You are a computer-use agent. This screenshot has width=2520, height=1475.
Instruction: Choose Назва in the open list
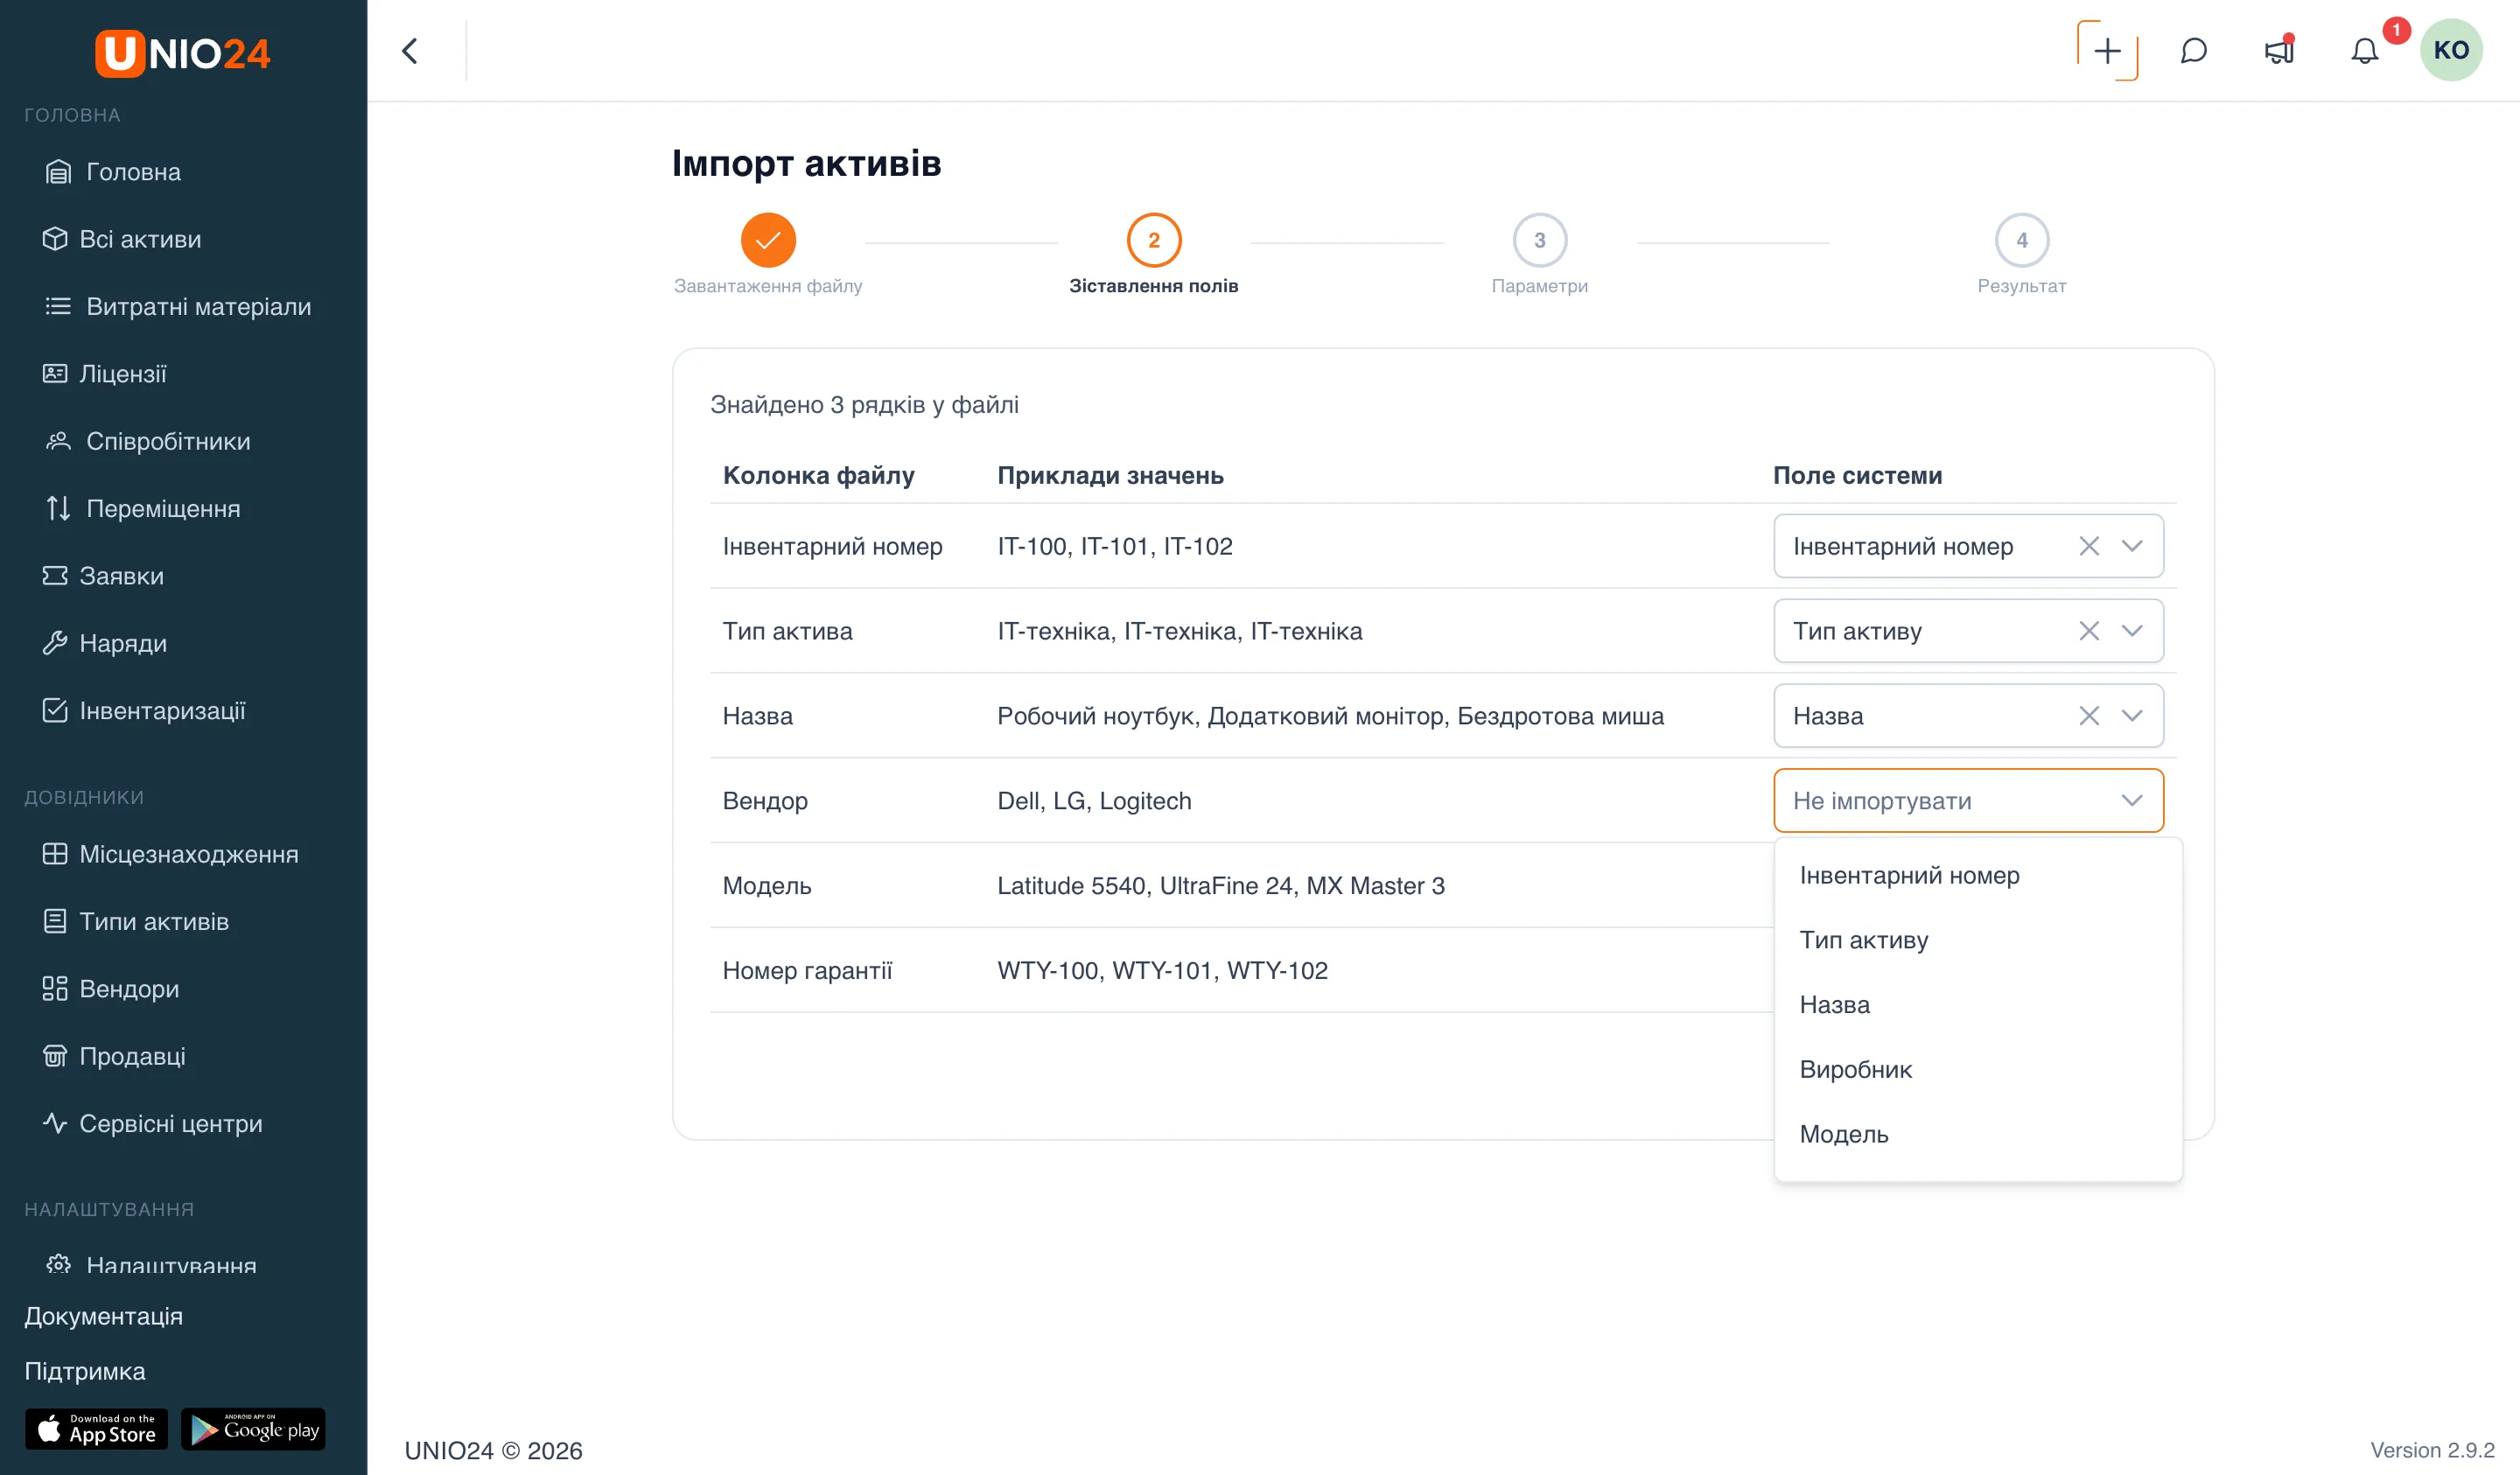tap(1977, 1005)
